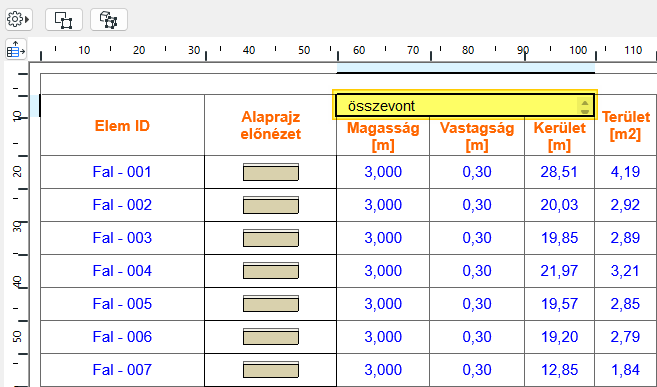Image resolution: width=657 pixels, height=387 pixels.
Task: Select the Terület [m2] column header
Action: (x=626, y=125)
